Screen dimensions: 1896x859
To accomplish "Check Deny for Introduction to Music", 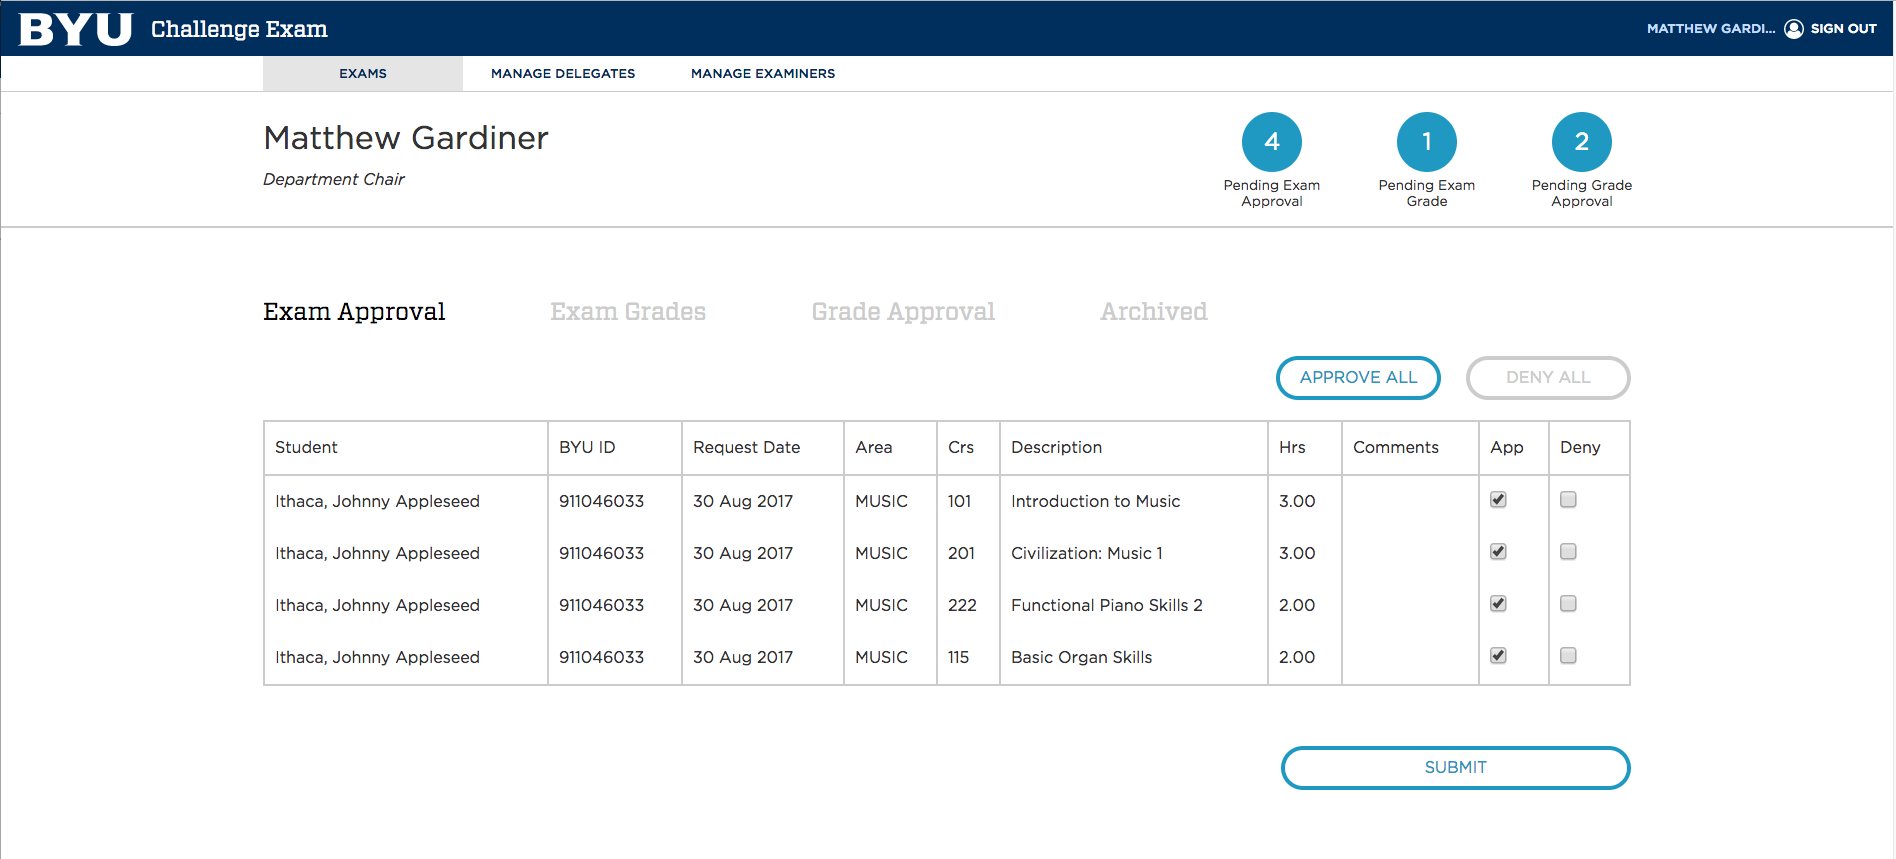I will (x=1568, y=500).
